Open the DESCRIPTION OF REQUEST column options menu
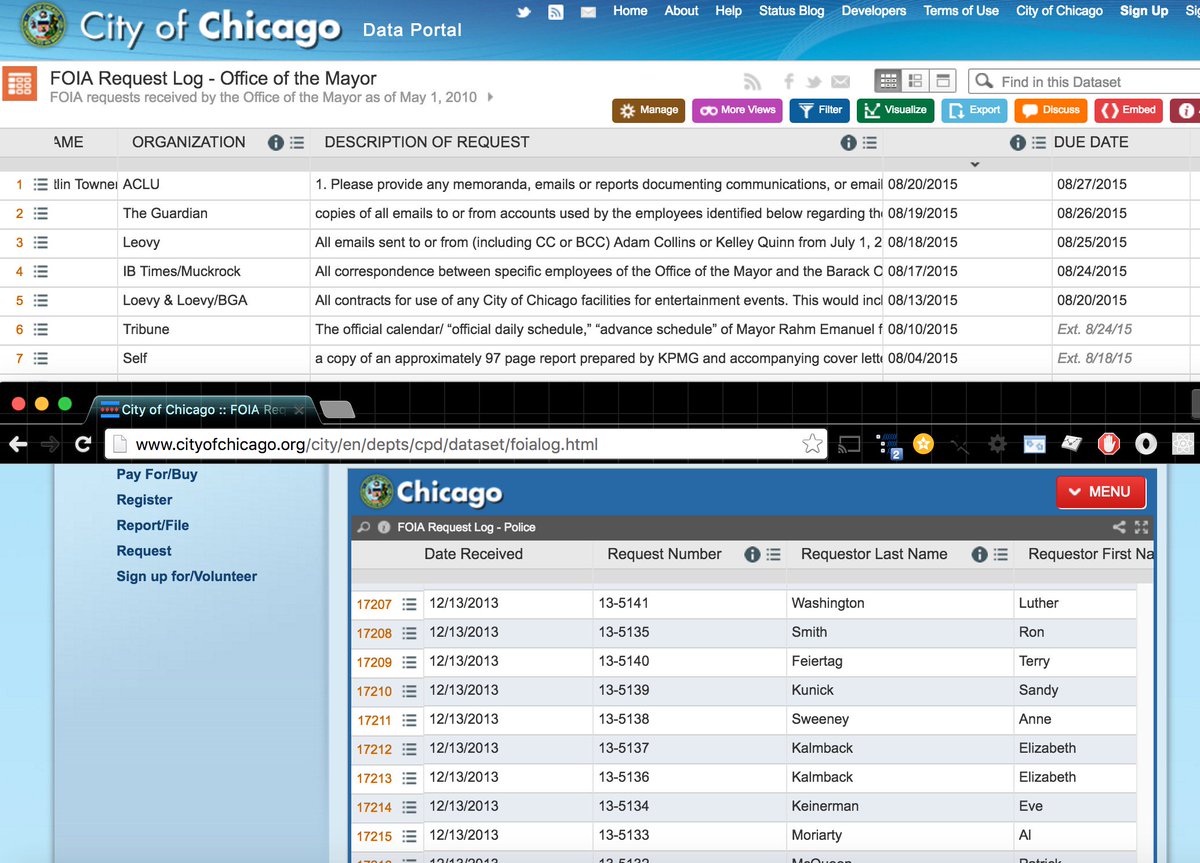This screenshot has height=863, width=1200. [x=869, y=143]
